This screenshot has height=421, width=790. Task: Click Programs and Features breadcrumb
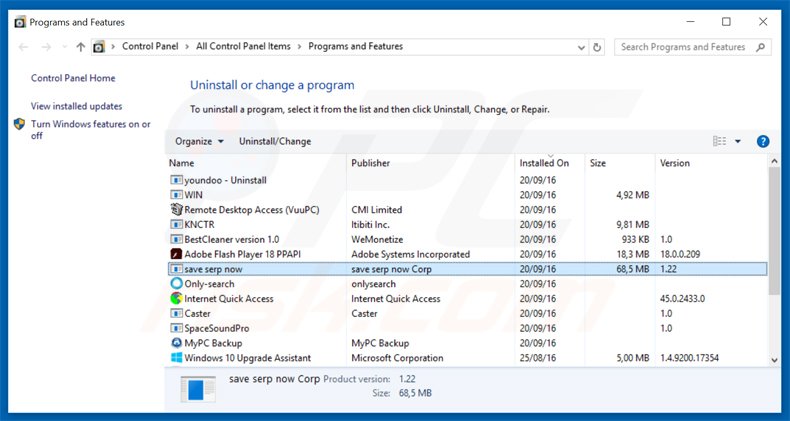[x=356, y=46]
